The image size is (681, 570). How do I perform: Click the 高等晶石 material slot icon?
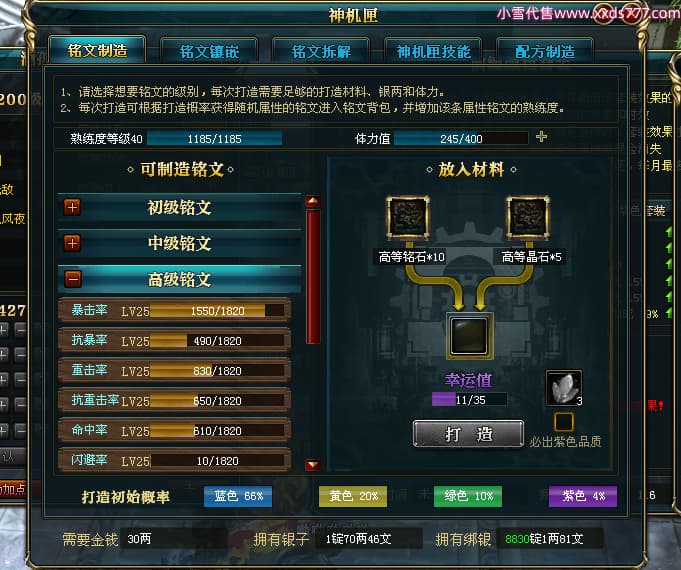click(x=528, y=218)
